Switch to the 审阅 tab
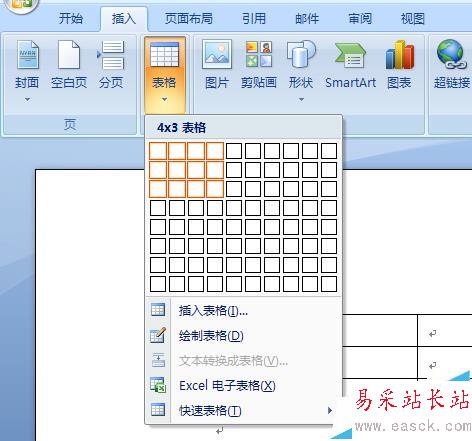The width and height of the screenshot is (472, 441). (360, 19)
